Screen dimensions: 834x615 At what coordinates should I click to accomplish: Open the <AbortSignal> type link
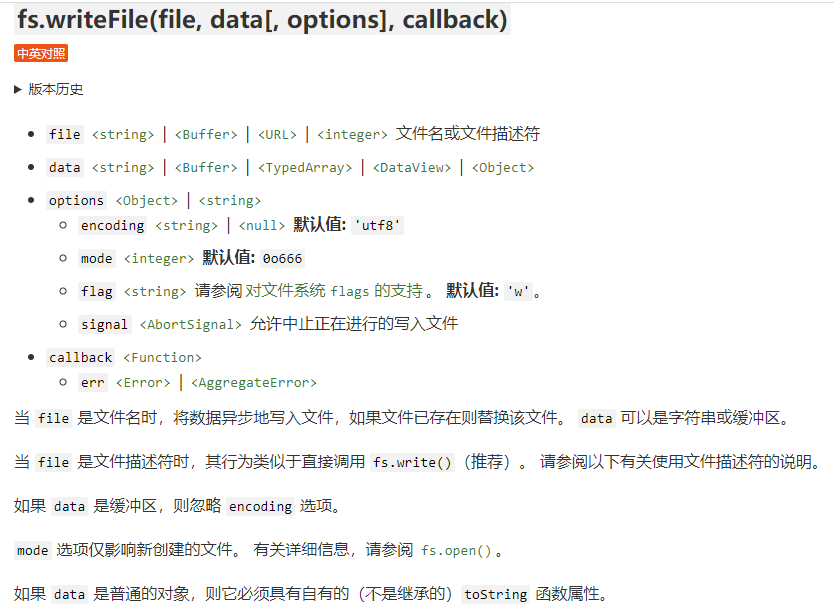(191, 324)
